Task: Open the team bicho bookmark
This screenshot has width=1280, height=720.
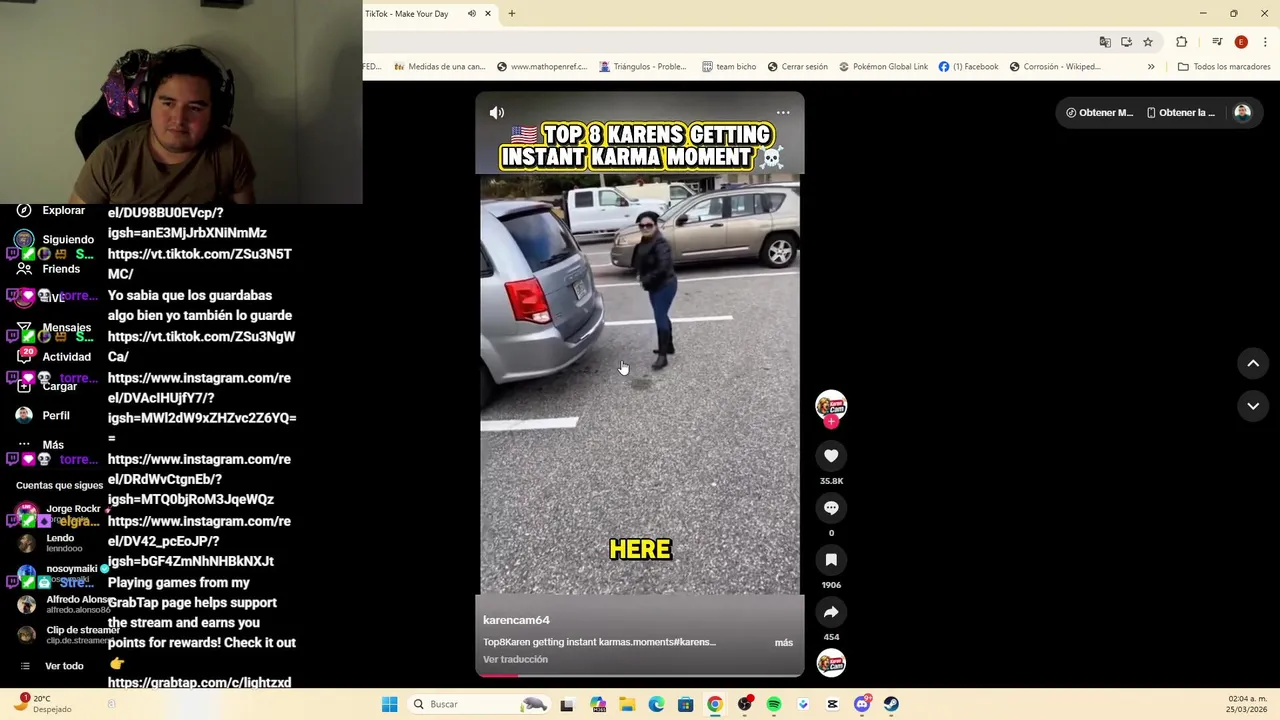Action: 729,67
